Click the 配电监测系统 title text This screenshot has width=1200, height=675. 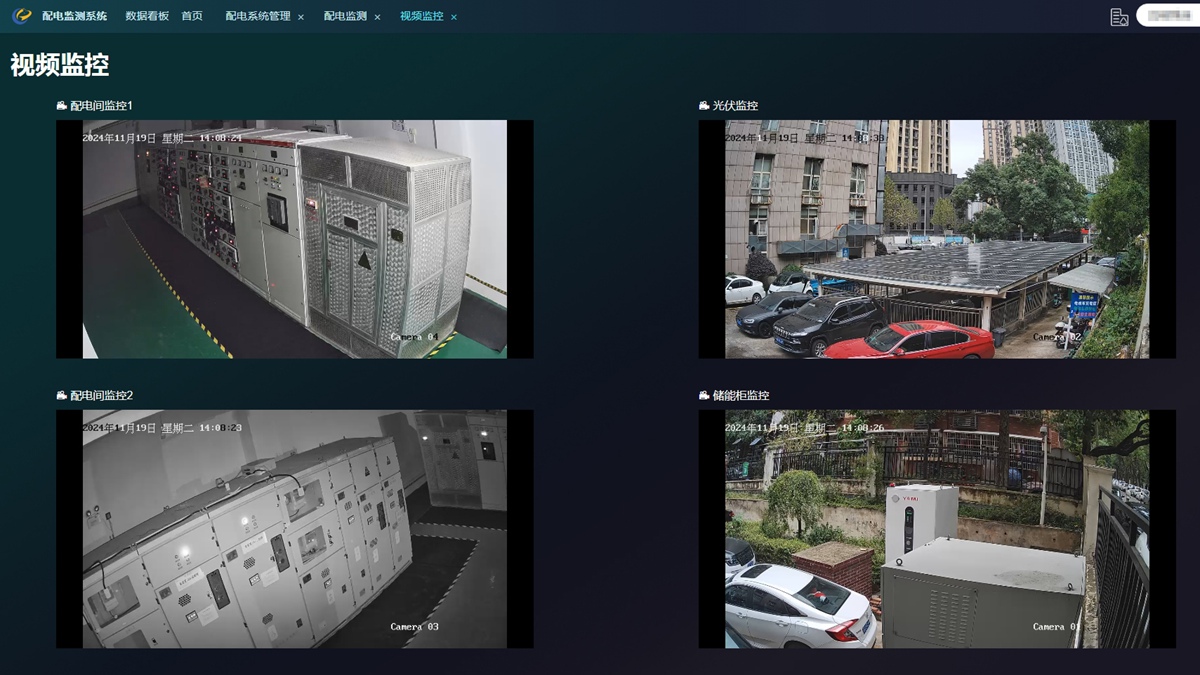[74, 16]
